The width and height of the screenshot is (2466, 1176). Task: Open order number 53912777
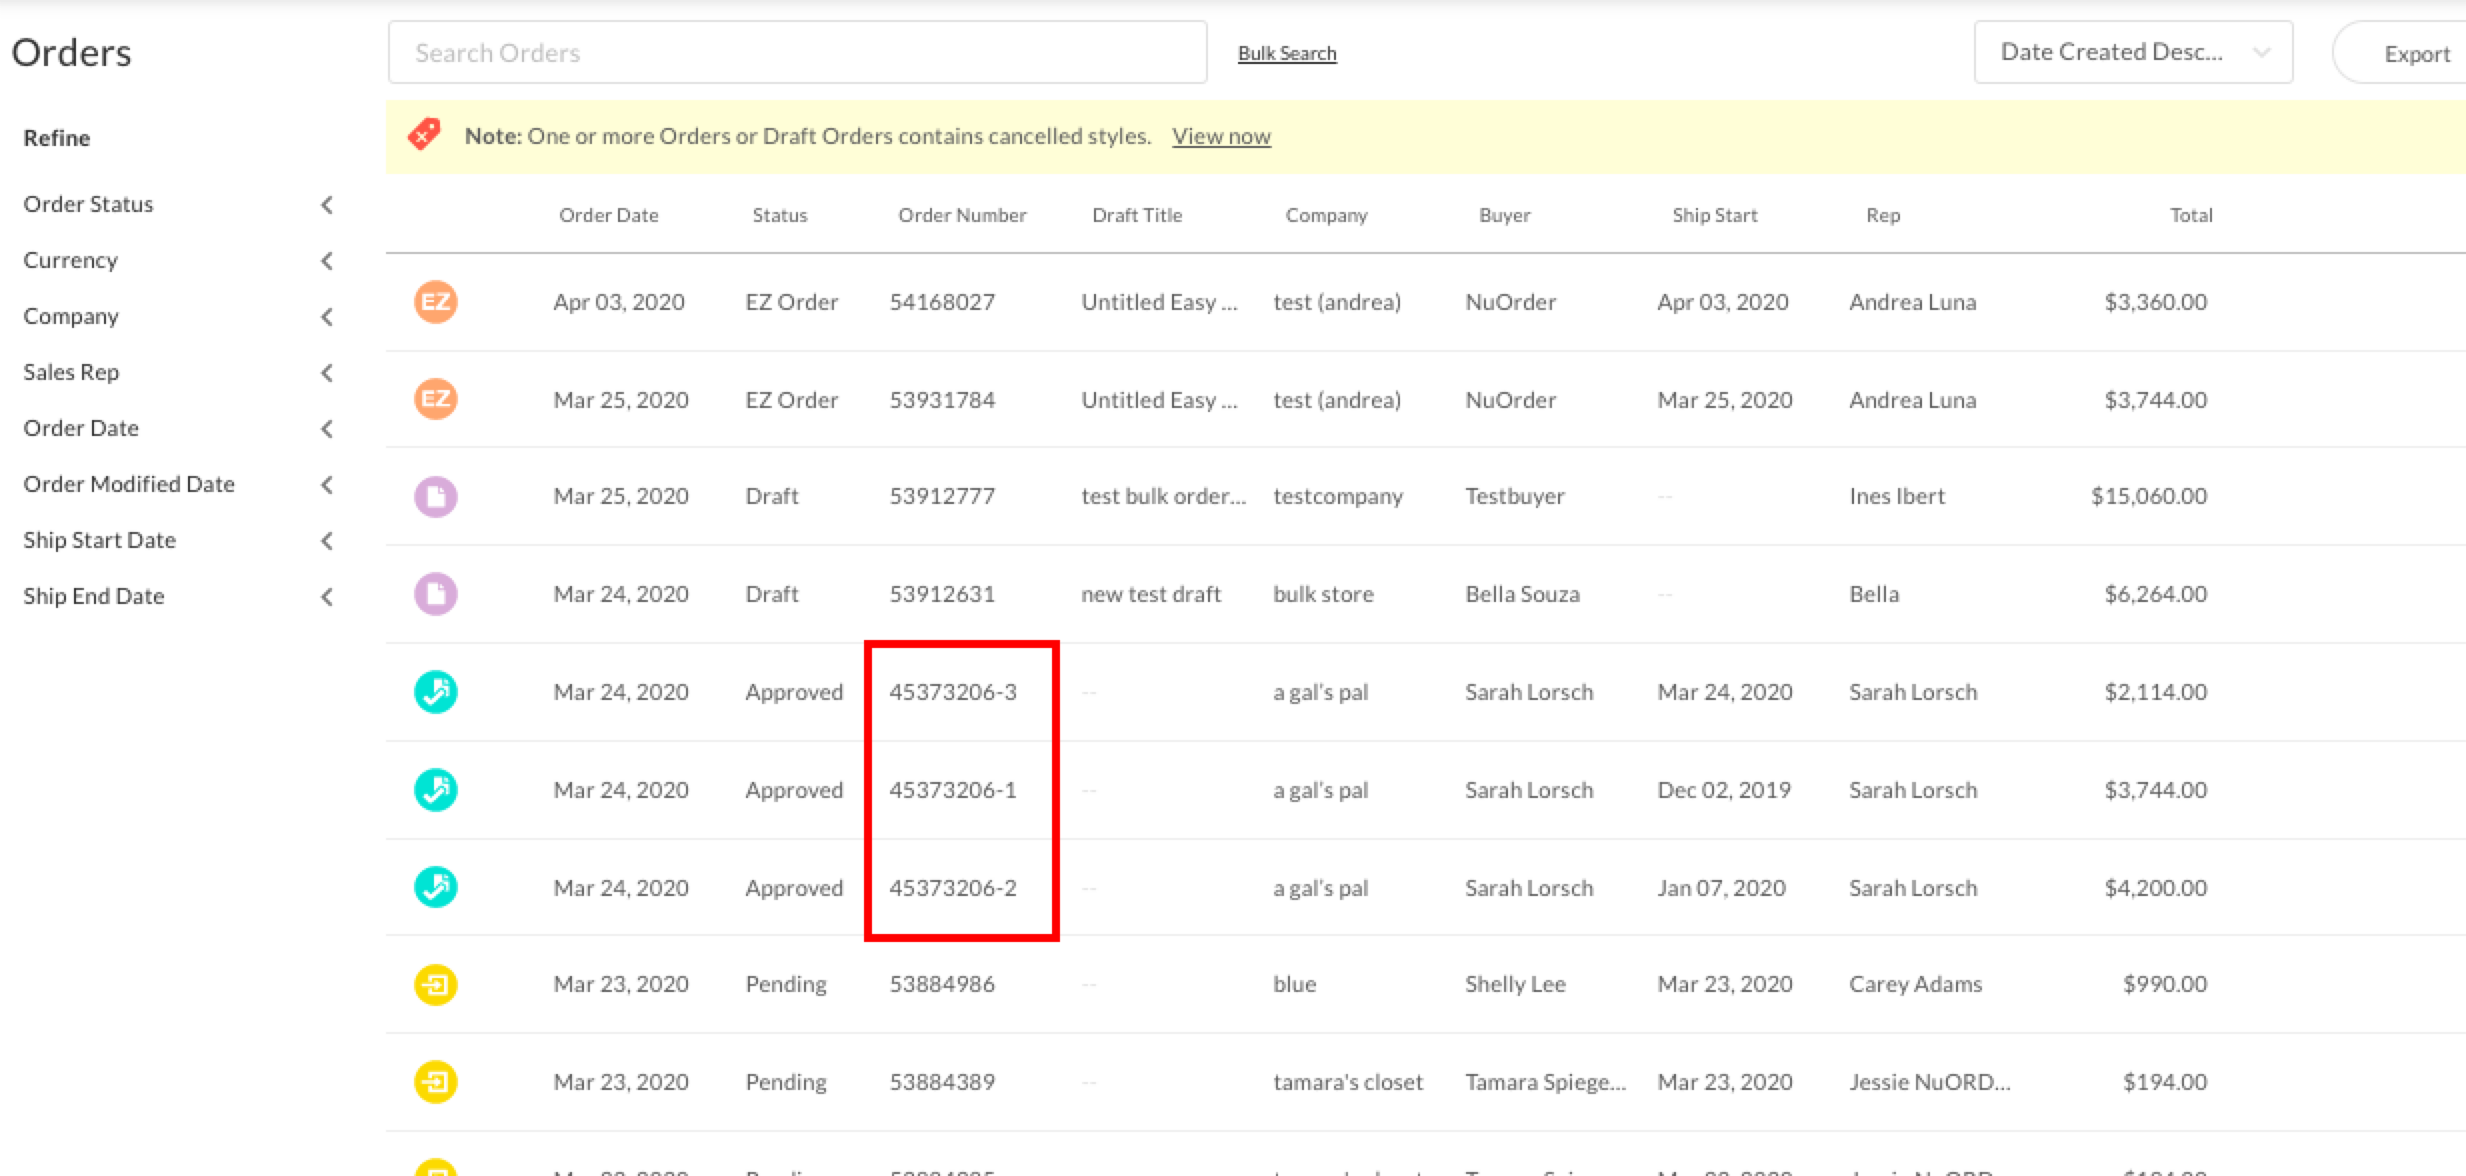click(942, 496)
